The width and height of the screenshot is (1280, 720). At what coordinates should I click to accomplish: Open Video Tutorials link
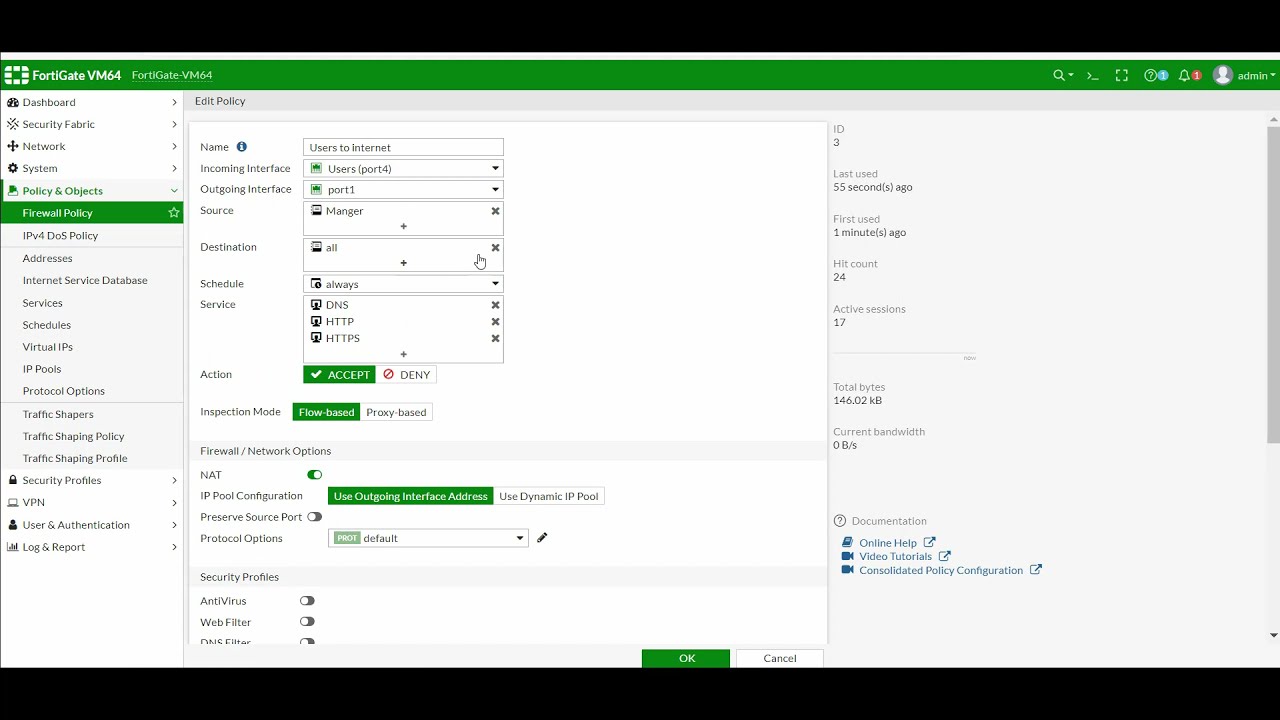[895, 557]
